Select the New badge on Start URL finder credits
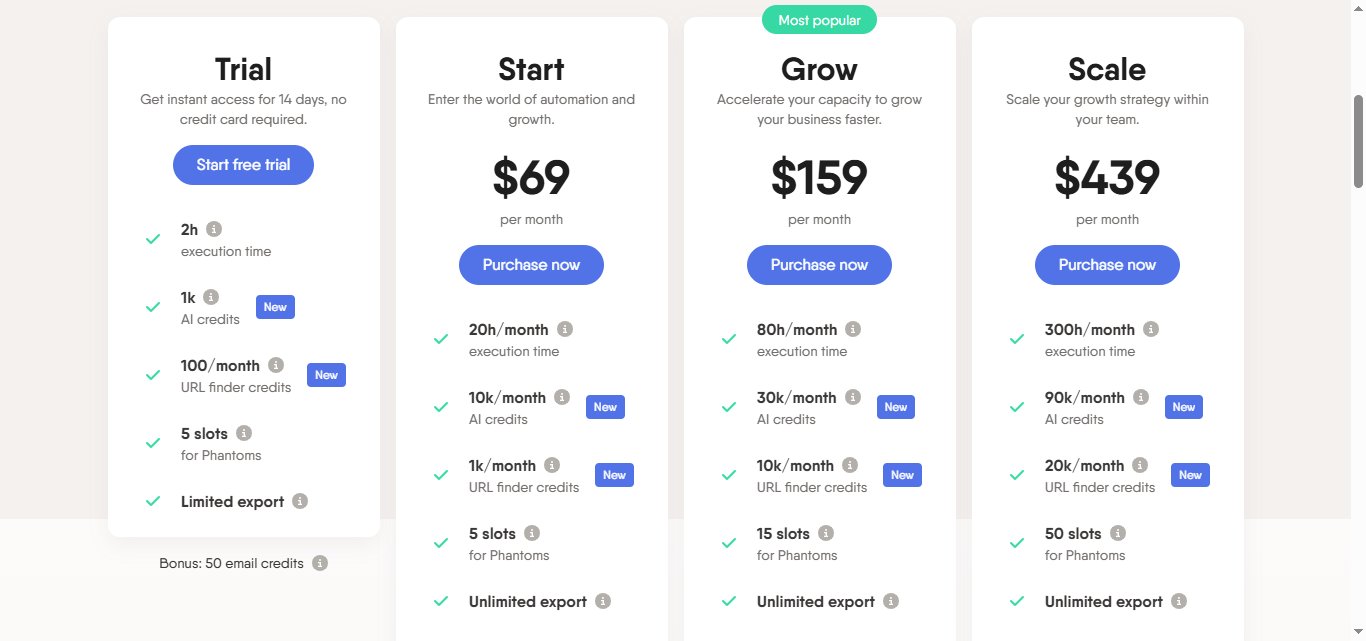The width and height of the screenshot is (1366, 641). coord(614,475)
